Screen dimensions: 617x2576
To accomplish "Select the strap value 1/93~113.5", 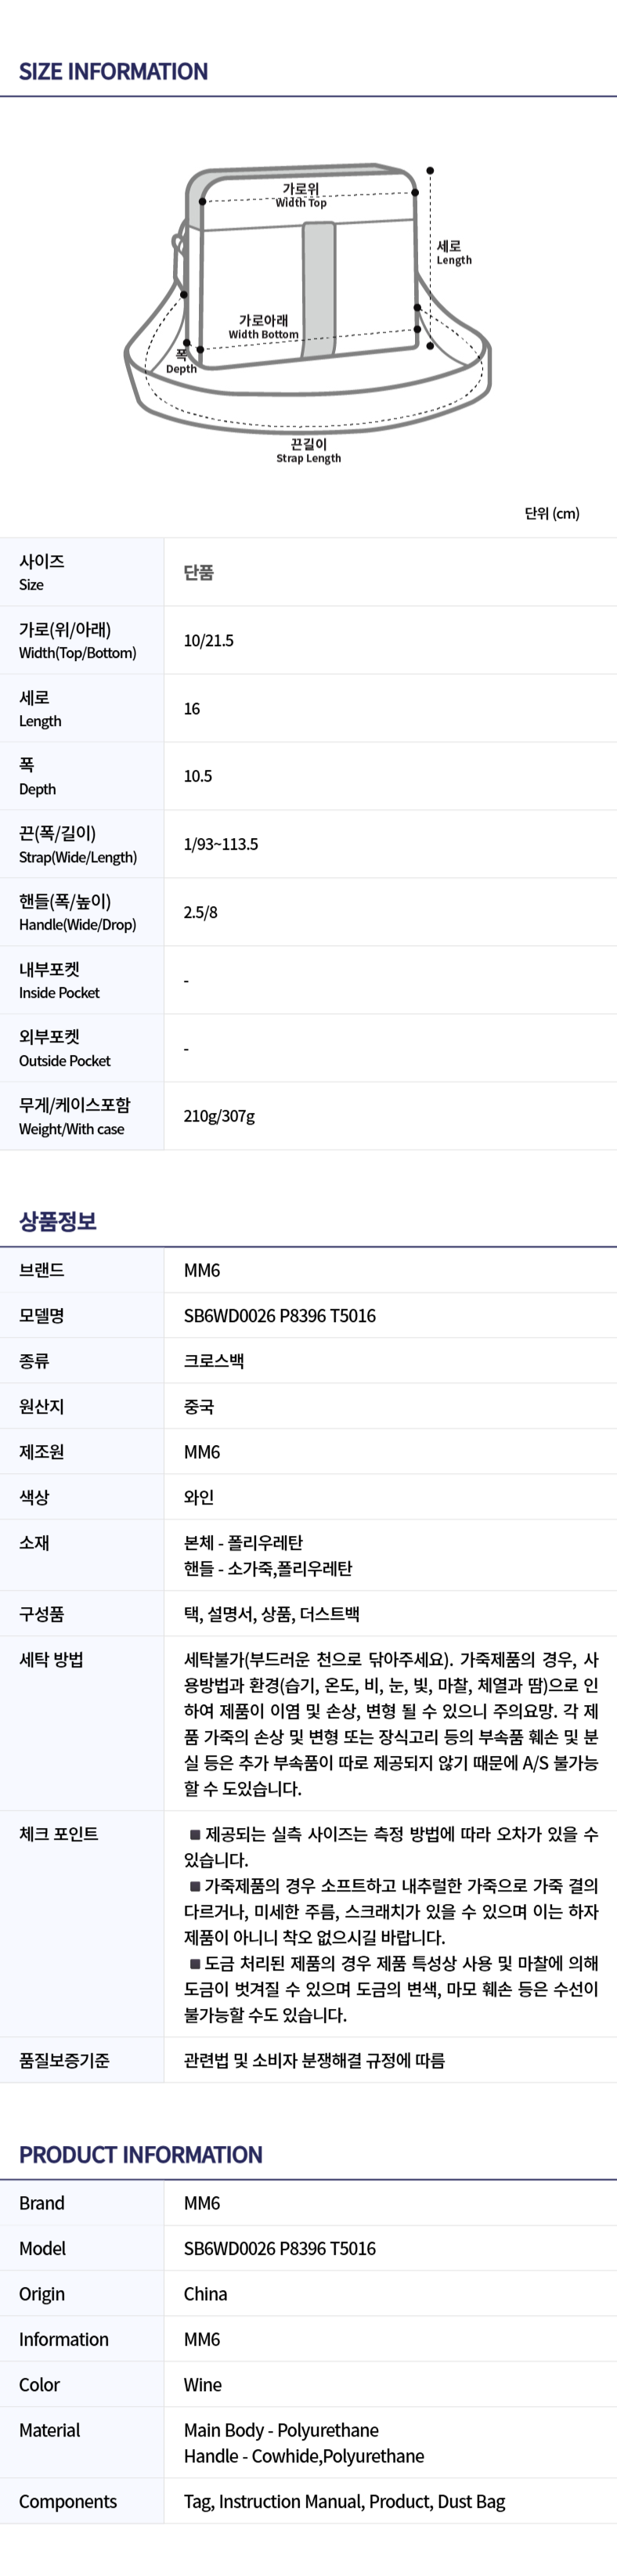I will tap(221, 844).
